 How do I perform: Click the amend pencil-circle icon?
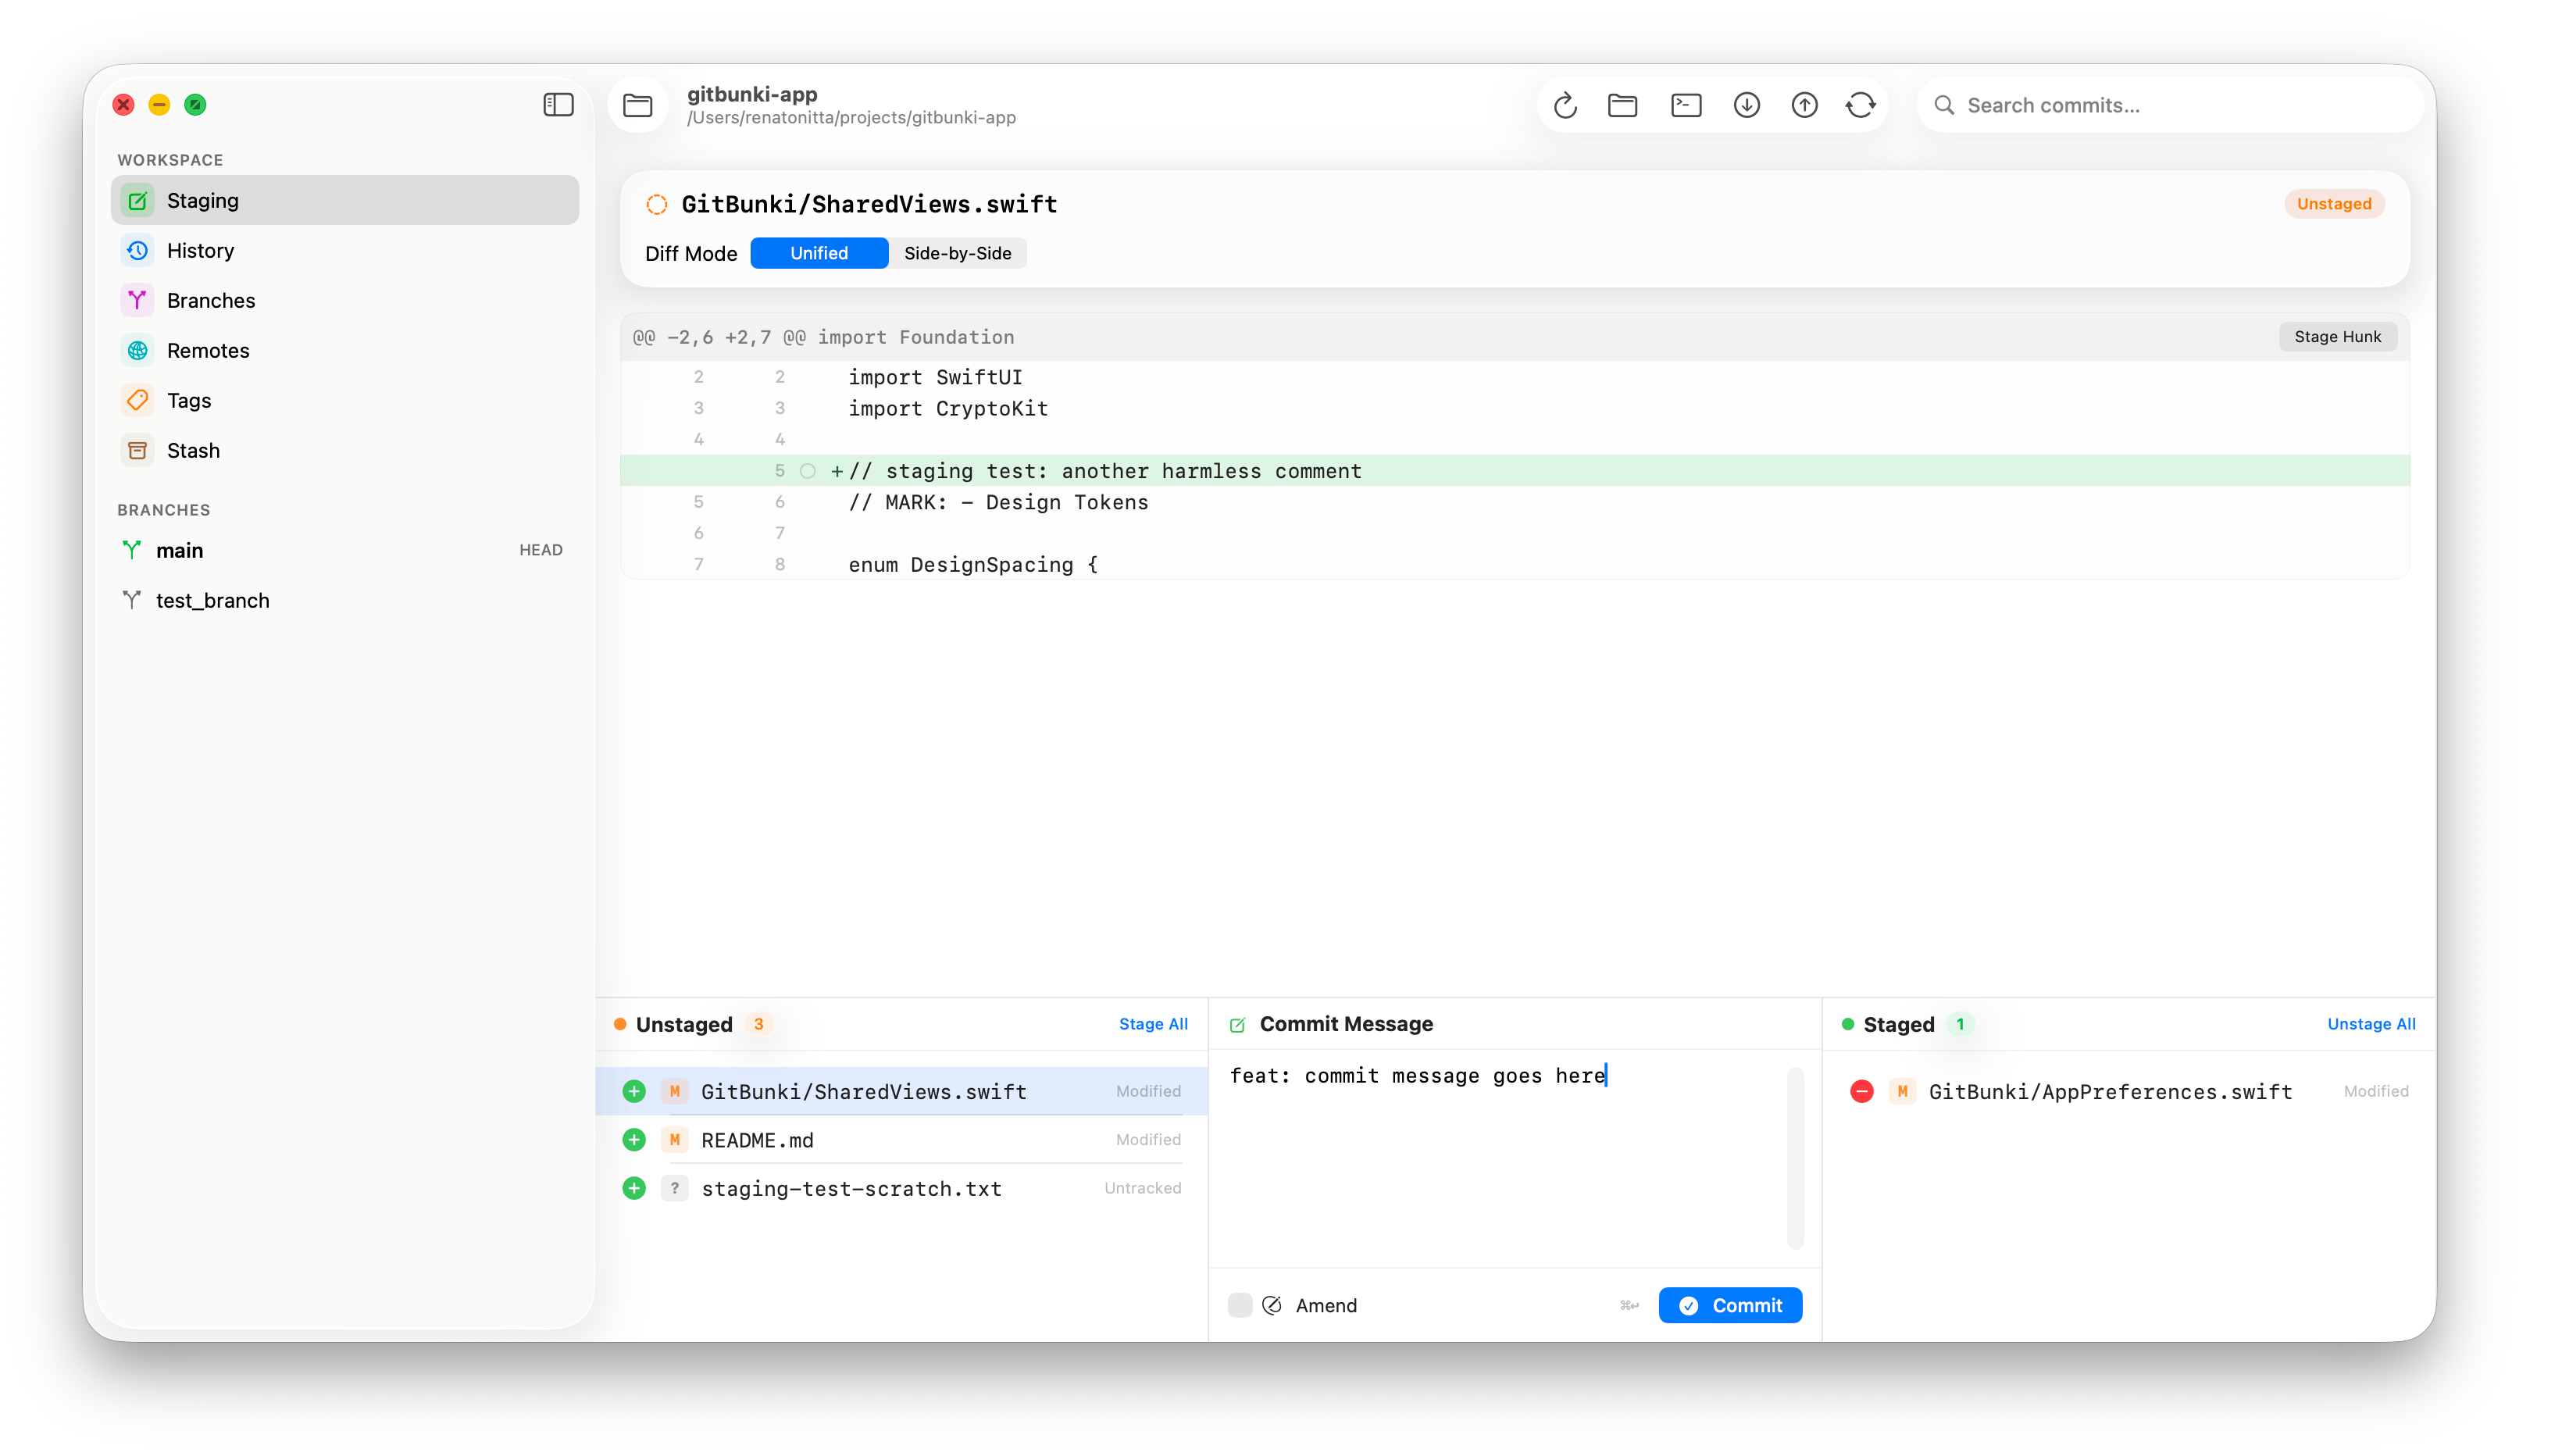1272,1305
